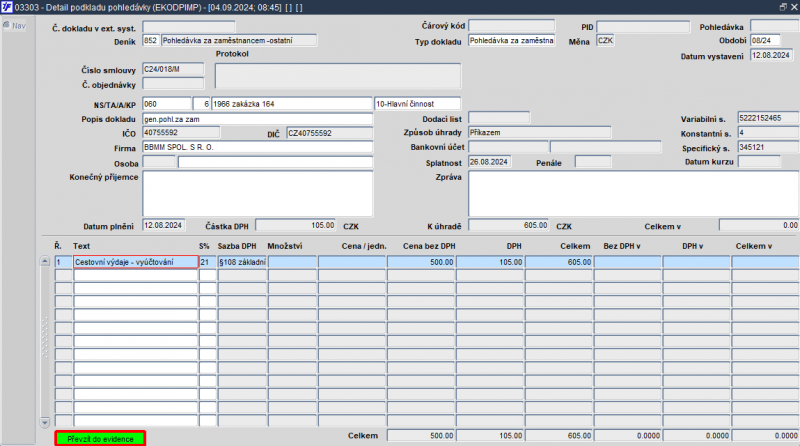800x446 pixels.
Task: Click the application logo in title bar
Action: tap(7, 7)
